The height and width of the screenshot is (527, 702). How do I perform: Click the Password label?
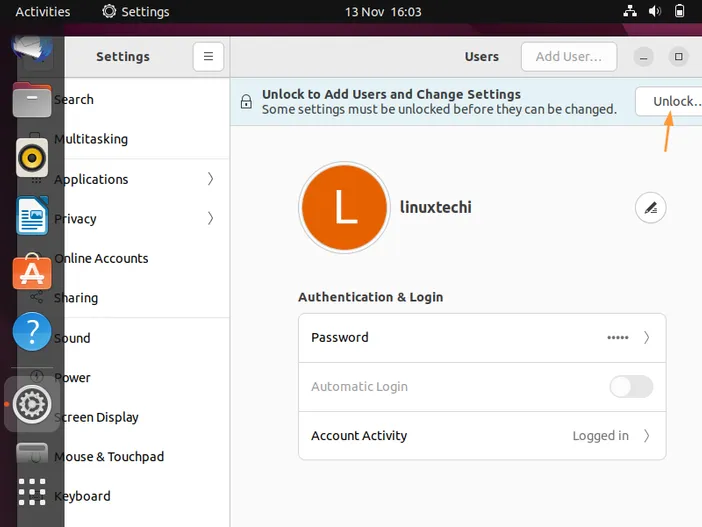pyautogui.click(x=340, y=337)
